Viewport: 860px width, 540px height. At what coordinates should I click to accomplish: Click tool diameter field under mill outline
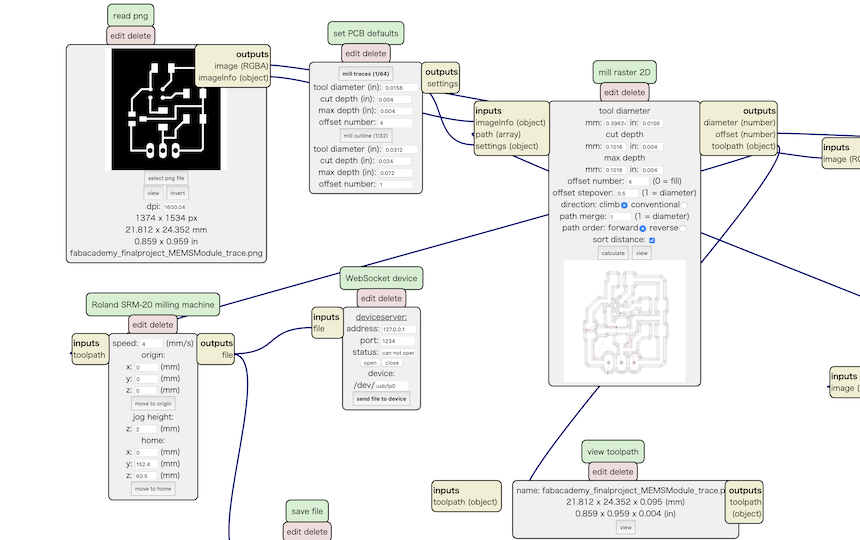pyautogui.click(x=401, y=150)
